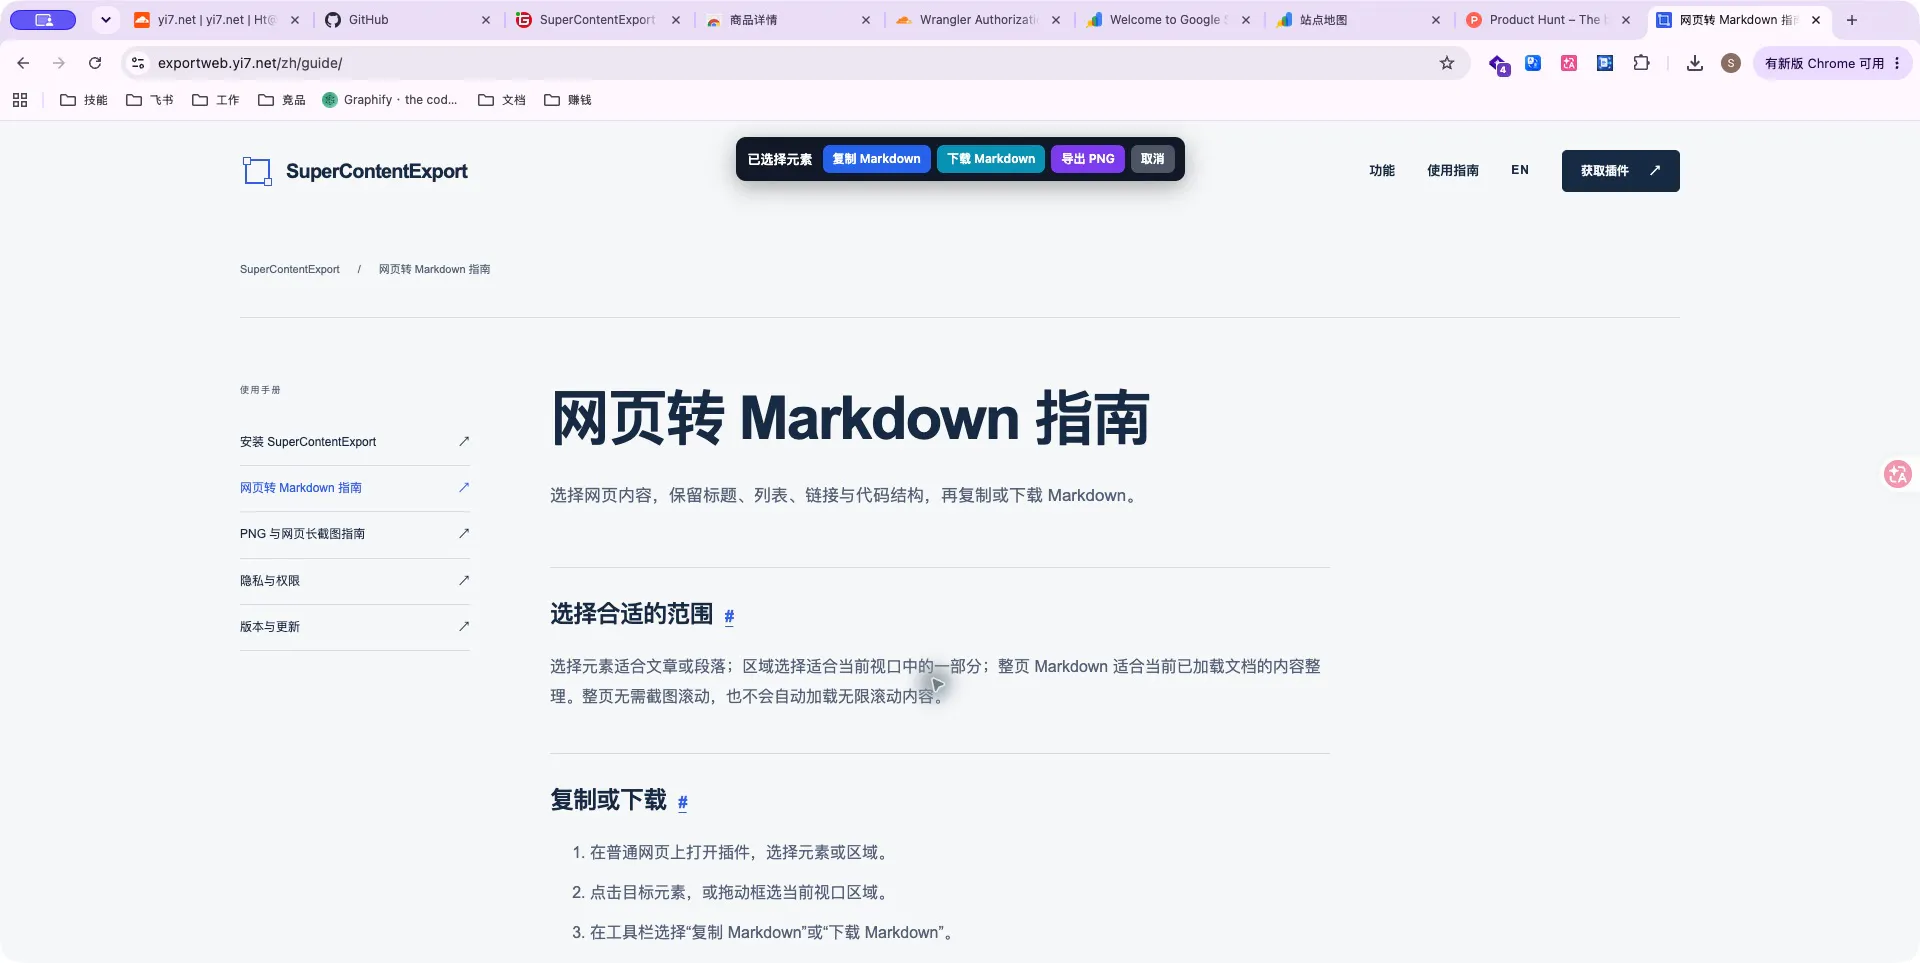Open the floating translate widget at right edge
Viewport: 1920px width, 963px height.
1897,474
